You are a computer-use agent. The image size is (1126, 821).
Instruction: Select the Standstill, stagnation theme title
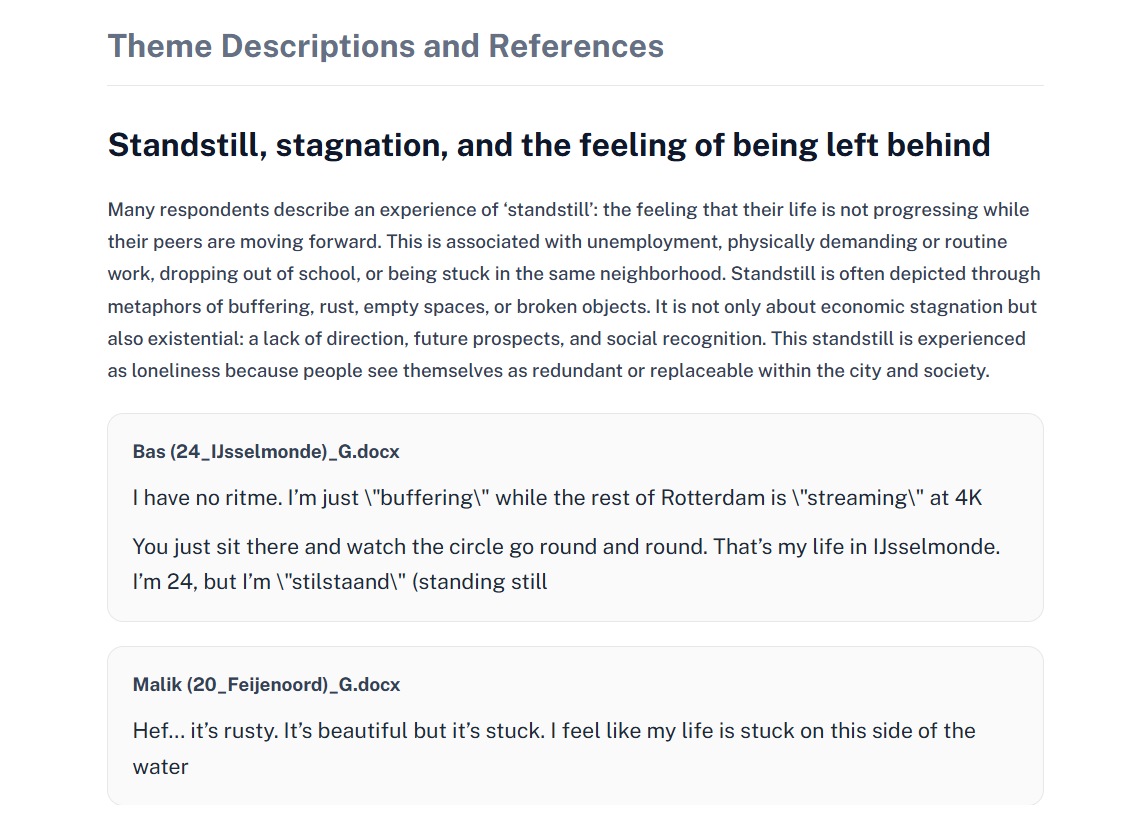(549, 144)
